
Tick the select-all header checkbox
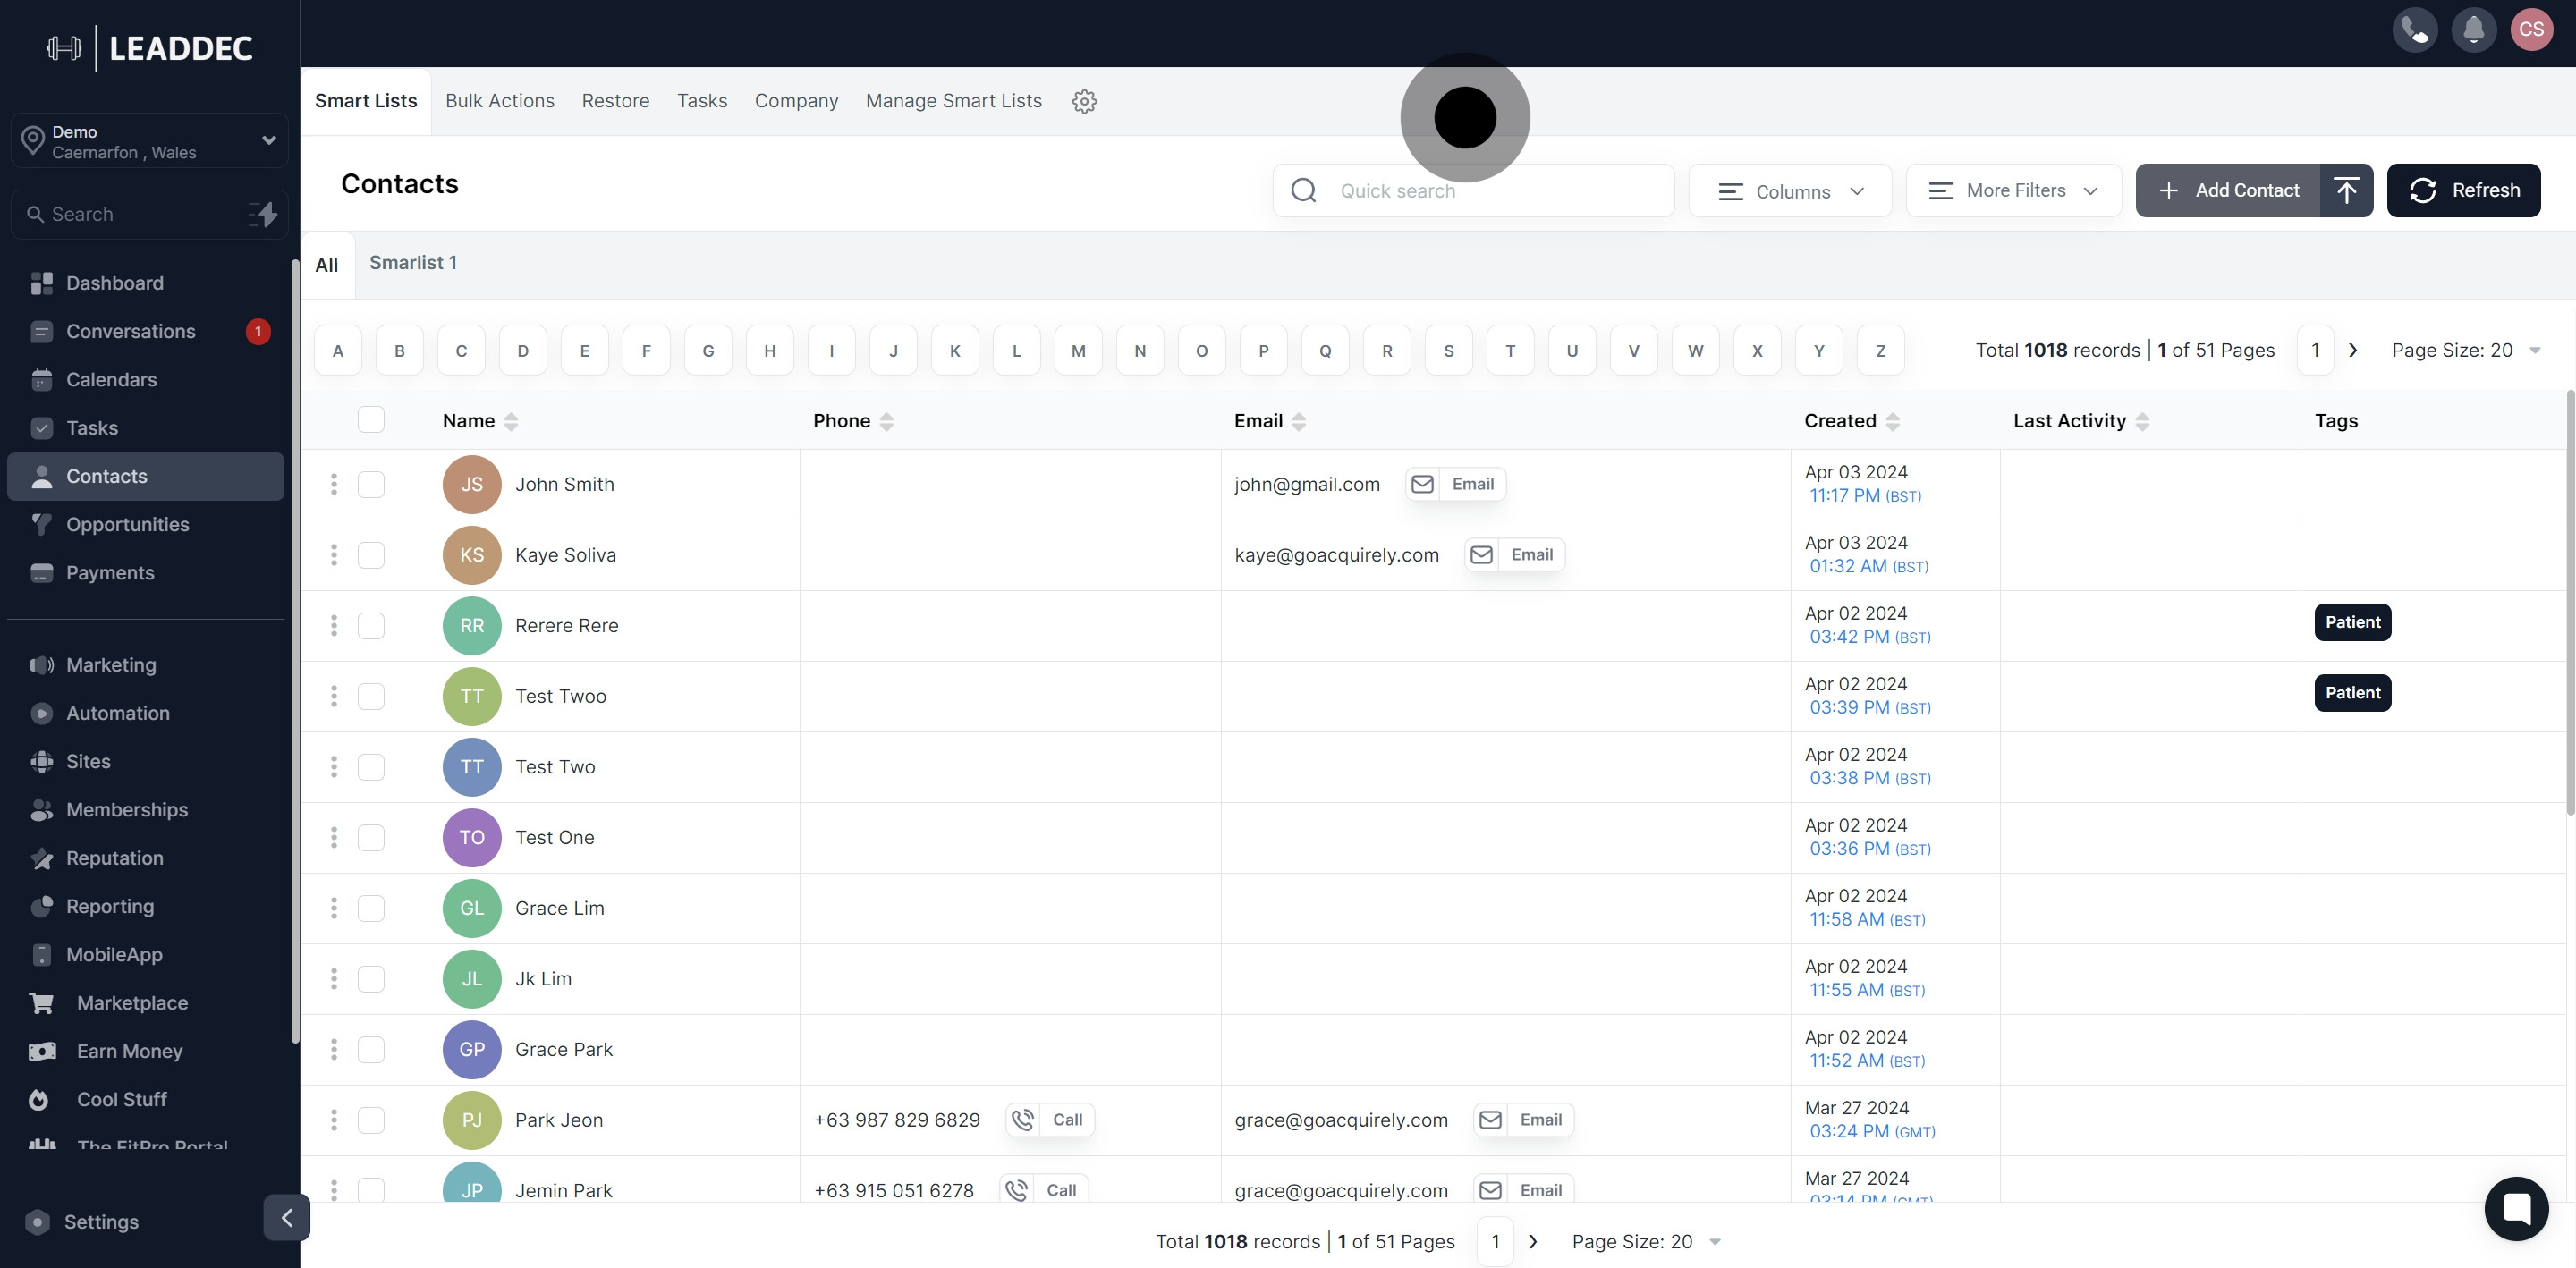tap(371, 420)
